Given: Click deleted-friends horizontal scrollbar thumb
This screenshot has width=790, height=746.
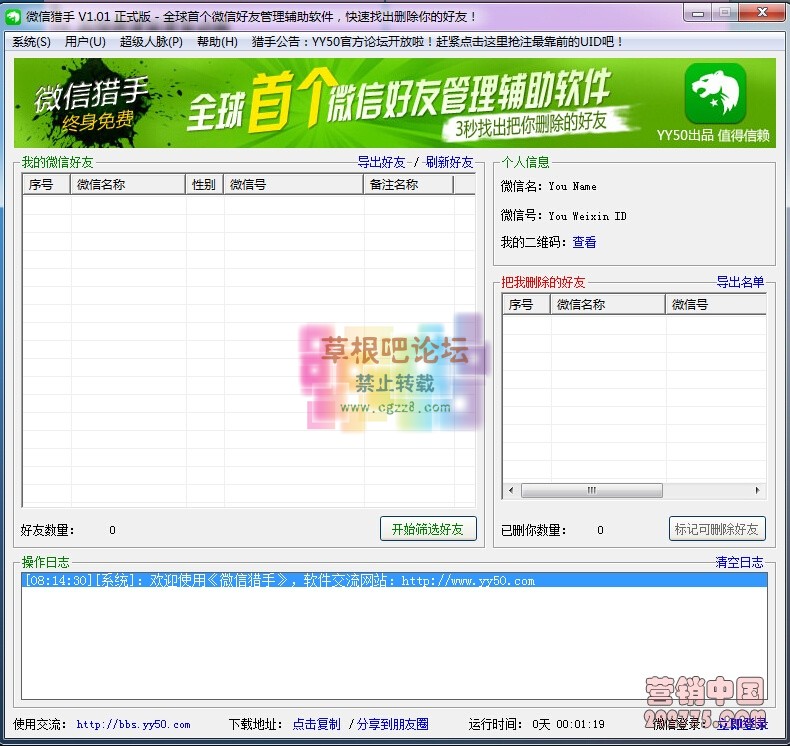Looking at the screenshot, I should click(x=591, y=490).
